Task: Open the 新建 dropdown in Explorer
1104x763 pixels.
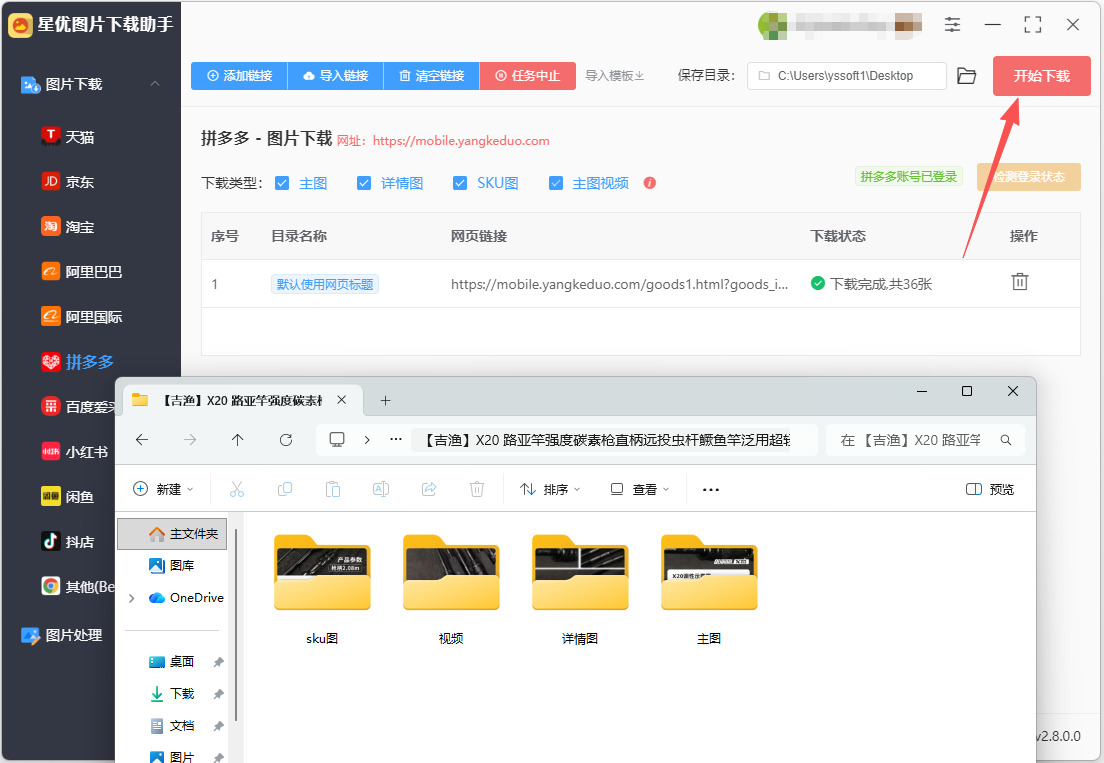Action: 163,489
